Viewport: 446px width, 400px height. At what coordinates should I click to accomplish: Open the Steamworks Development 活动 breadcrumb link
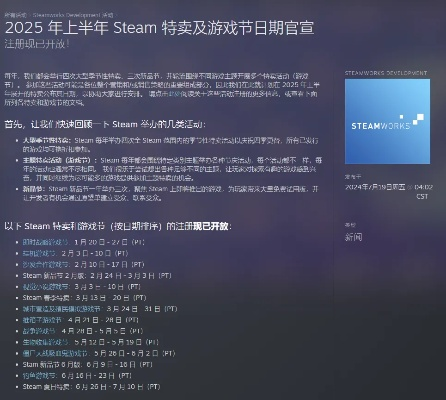[x=73, y=15]
